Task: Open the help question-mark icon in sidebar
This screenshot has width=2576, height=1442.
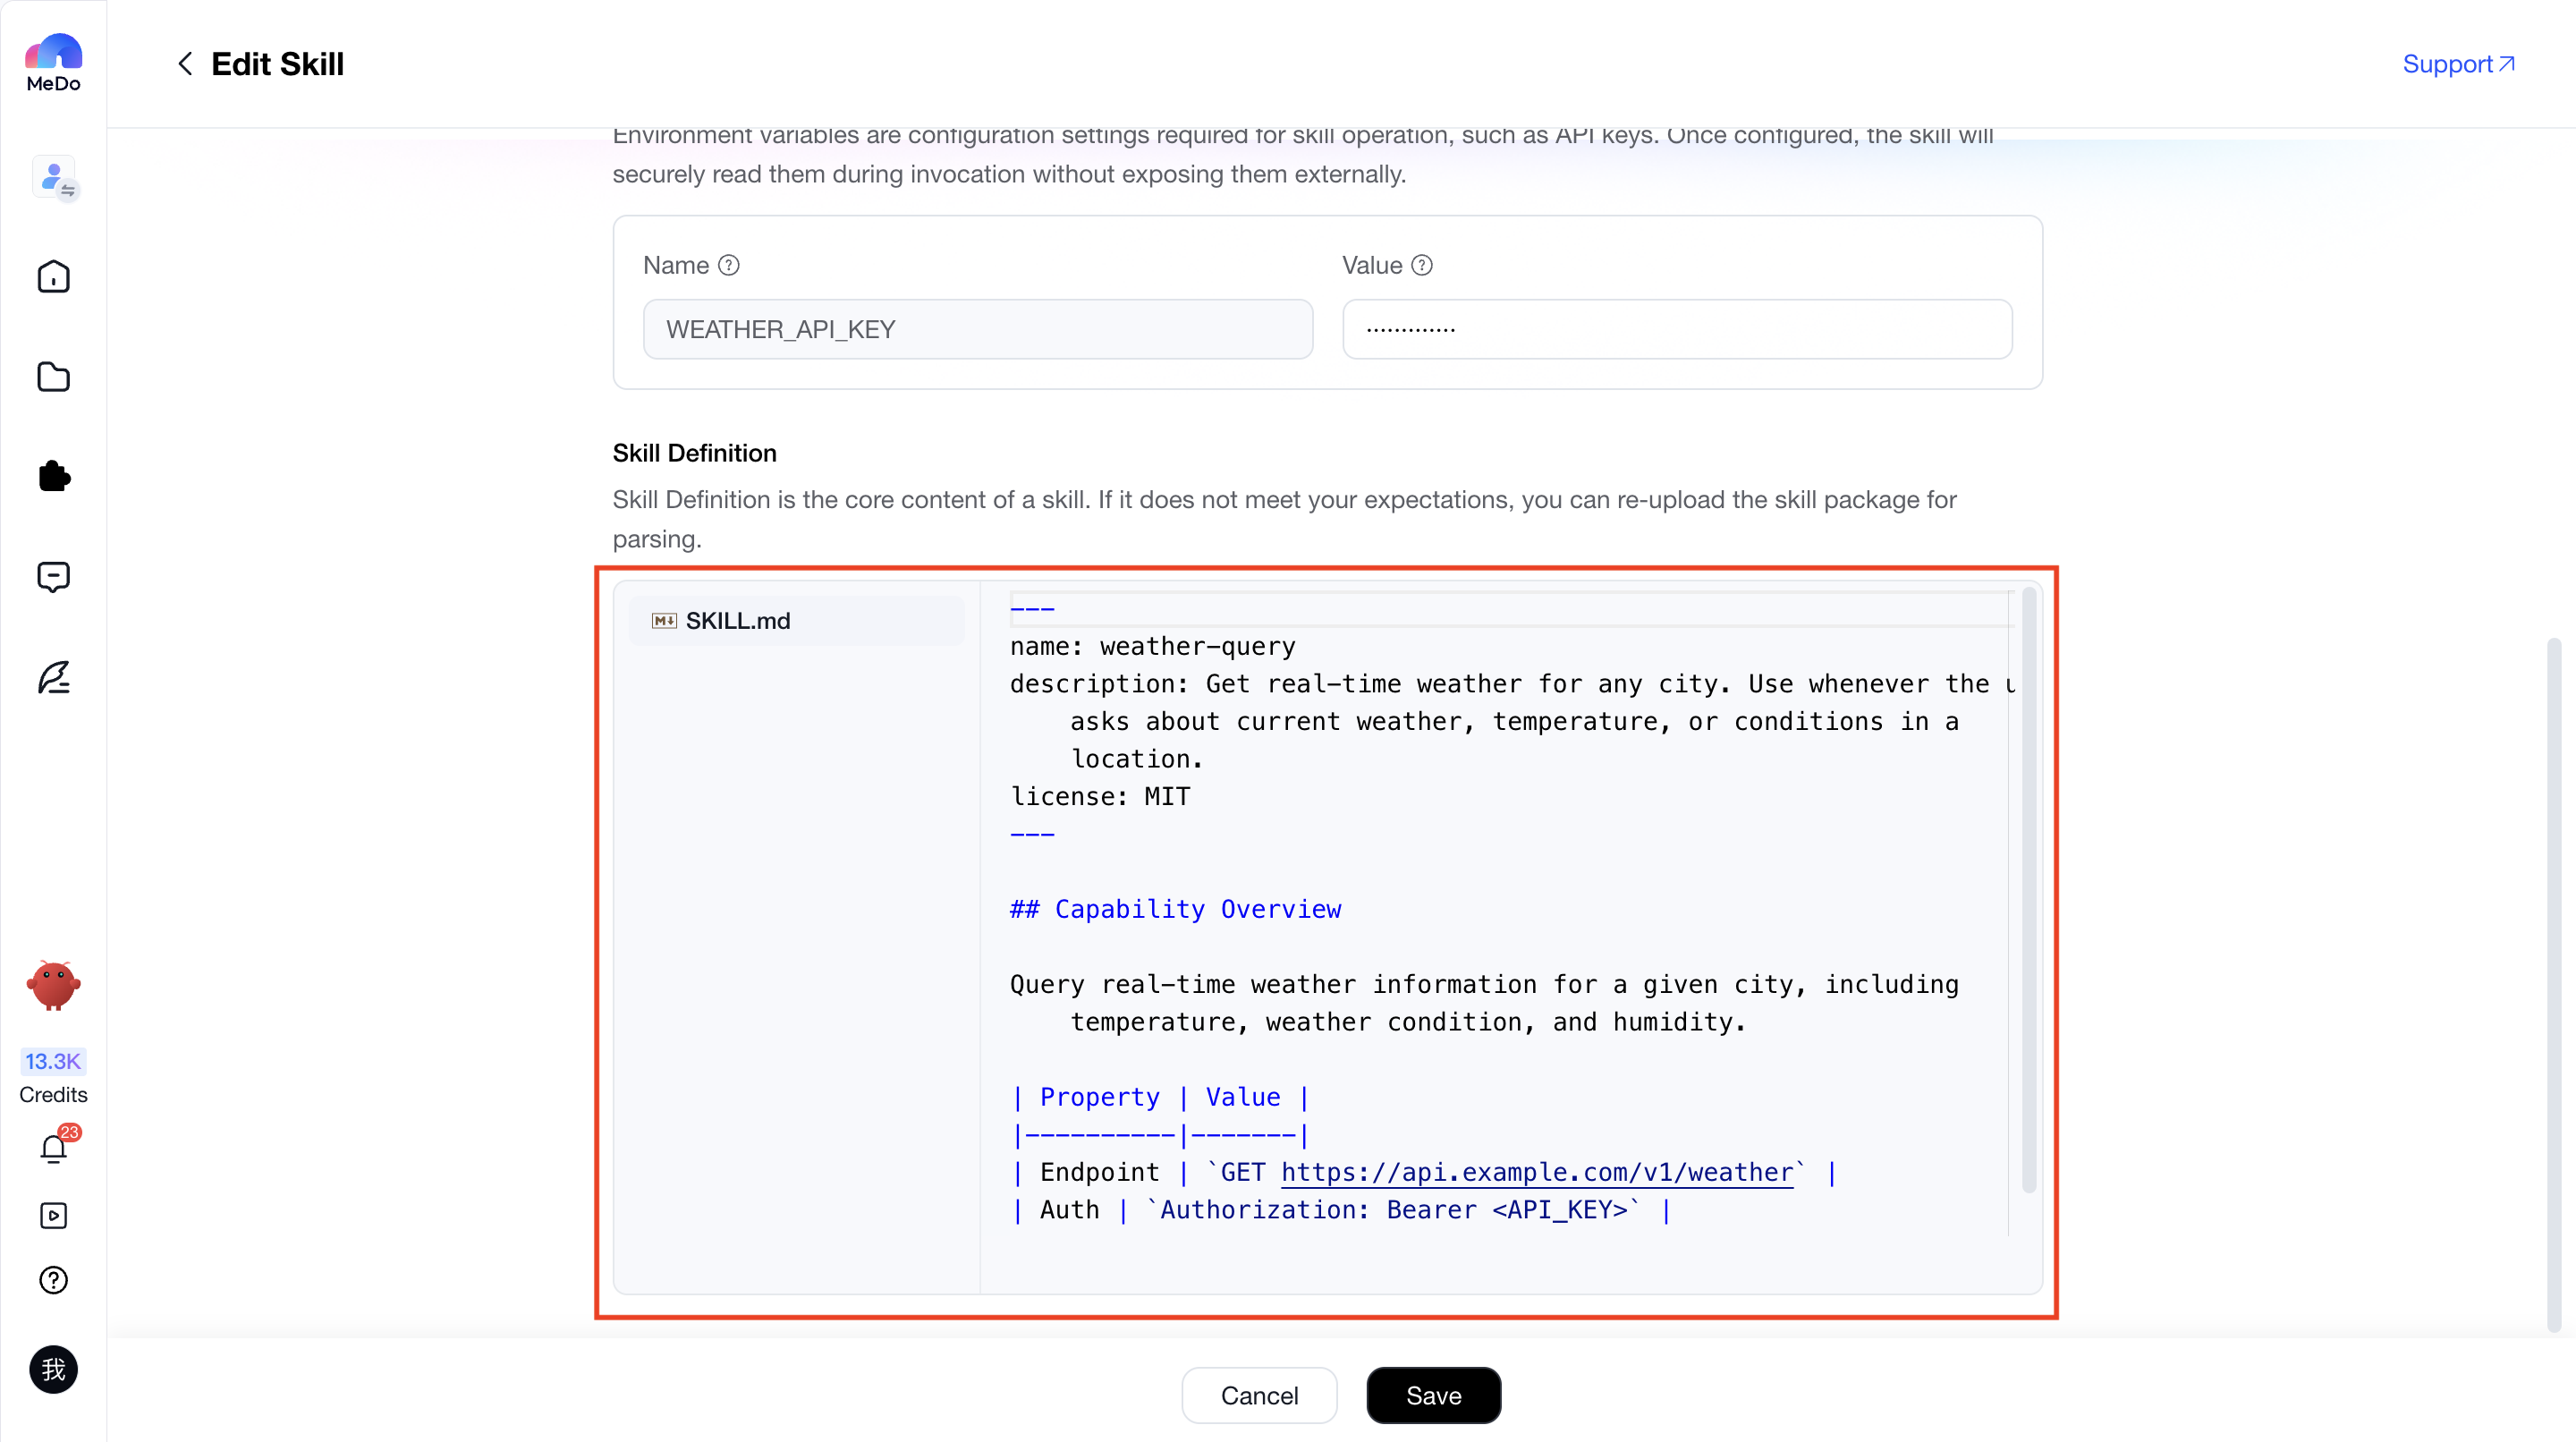Action: point(54,1280)
